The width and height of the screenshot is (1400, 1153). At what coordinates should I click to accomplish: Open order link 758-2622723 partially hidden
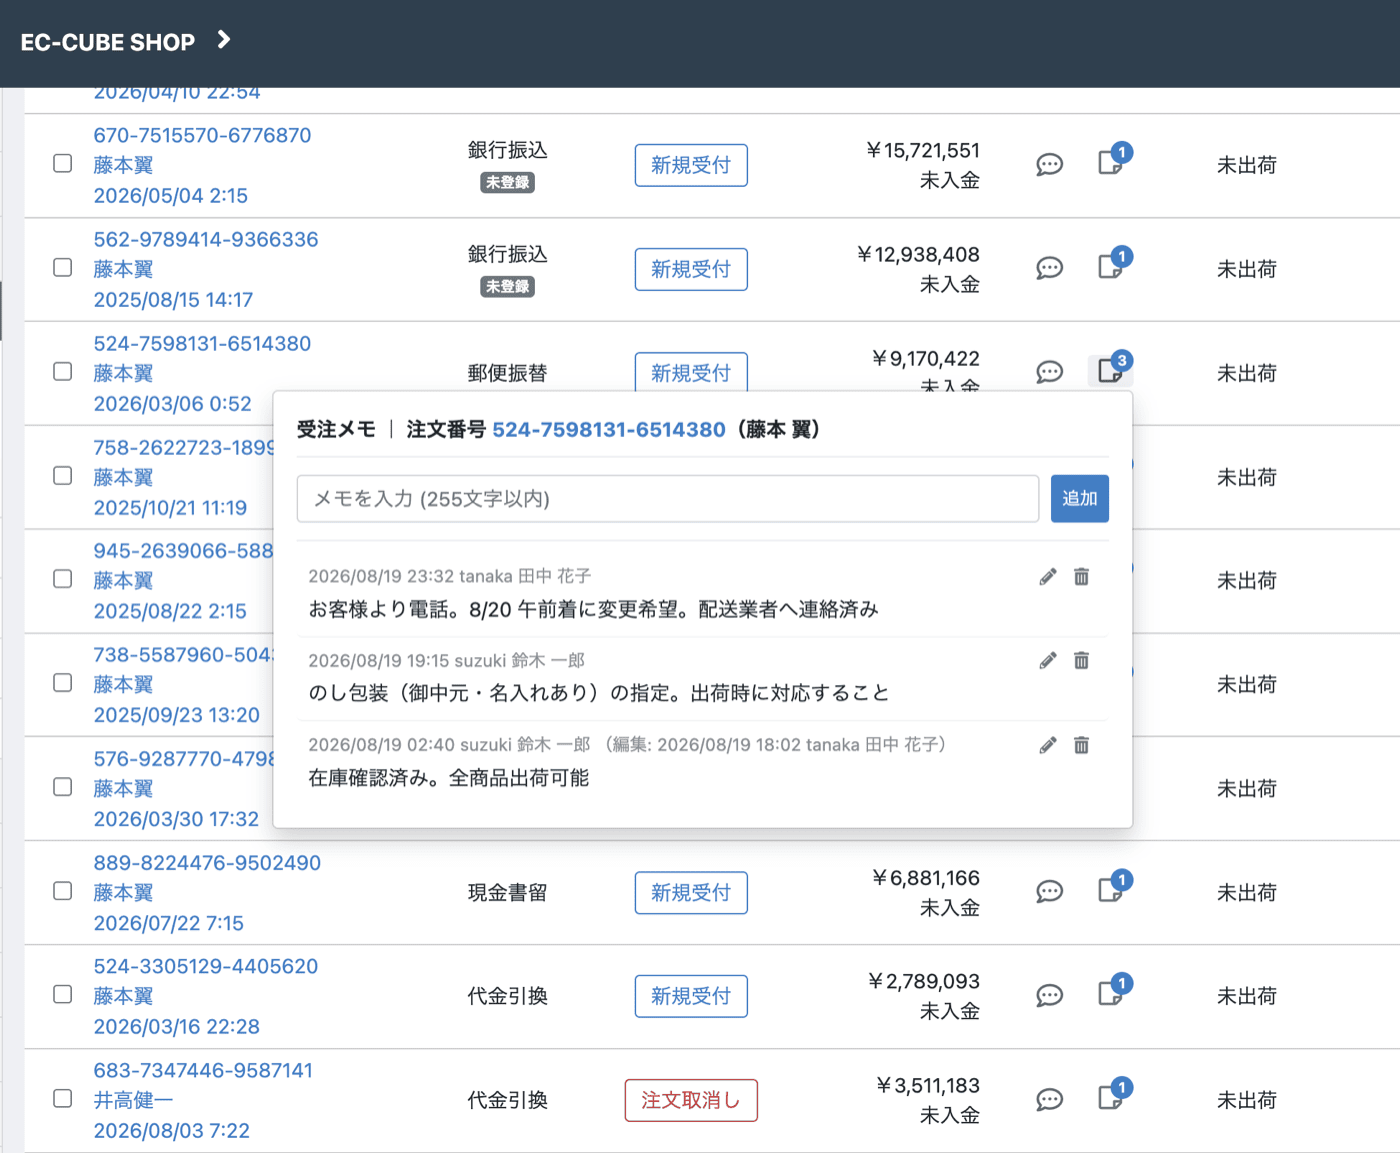184,448
